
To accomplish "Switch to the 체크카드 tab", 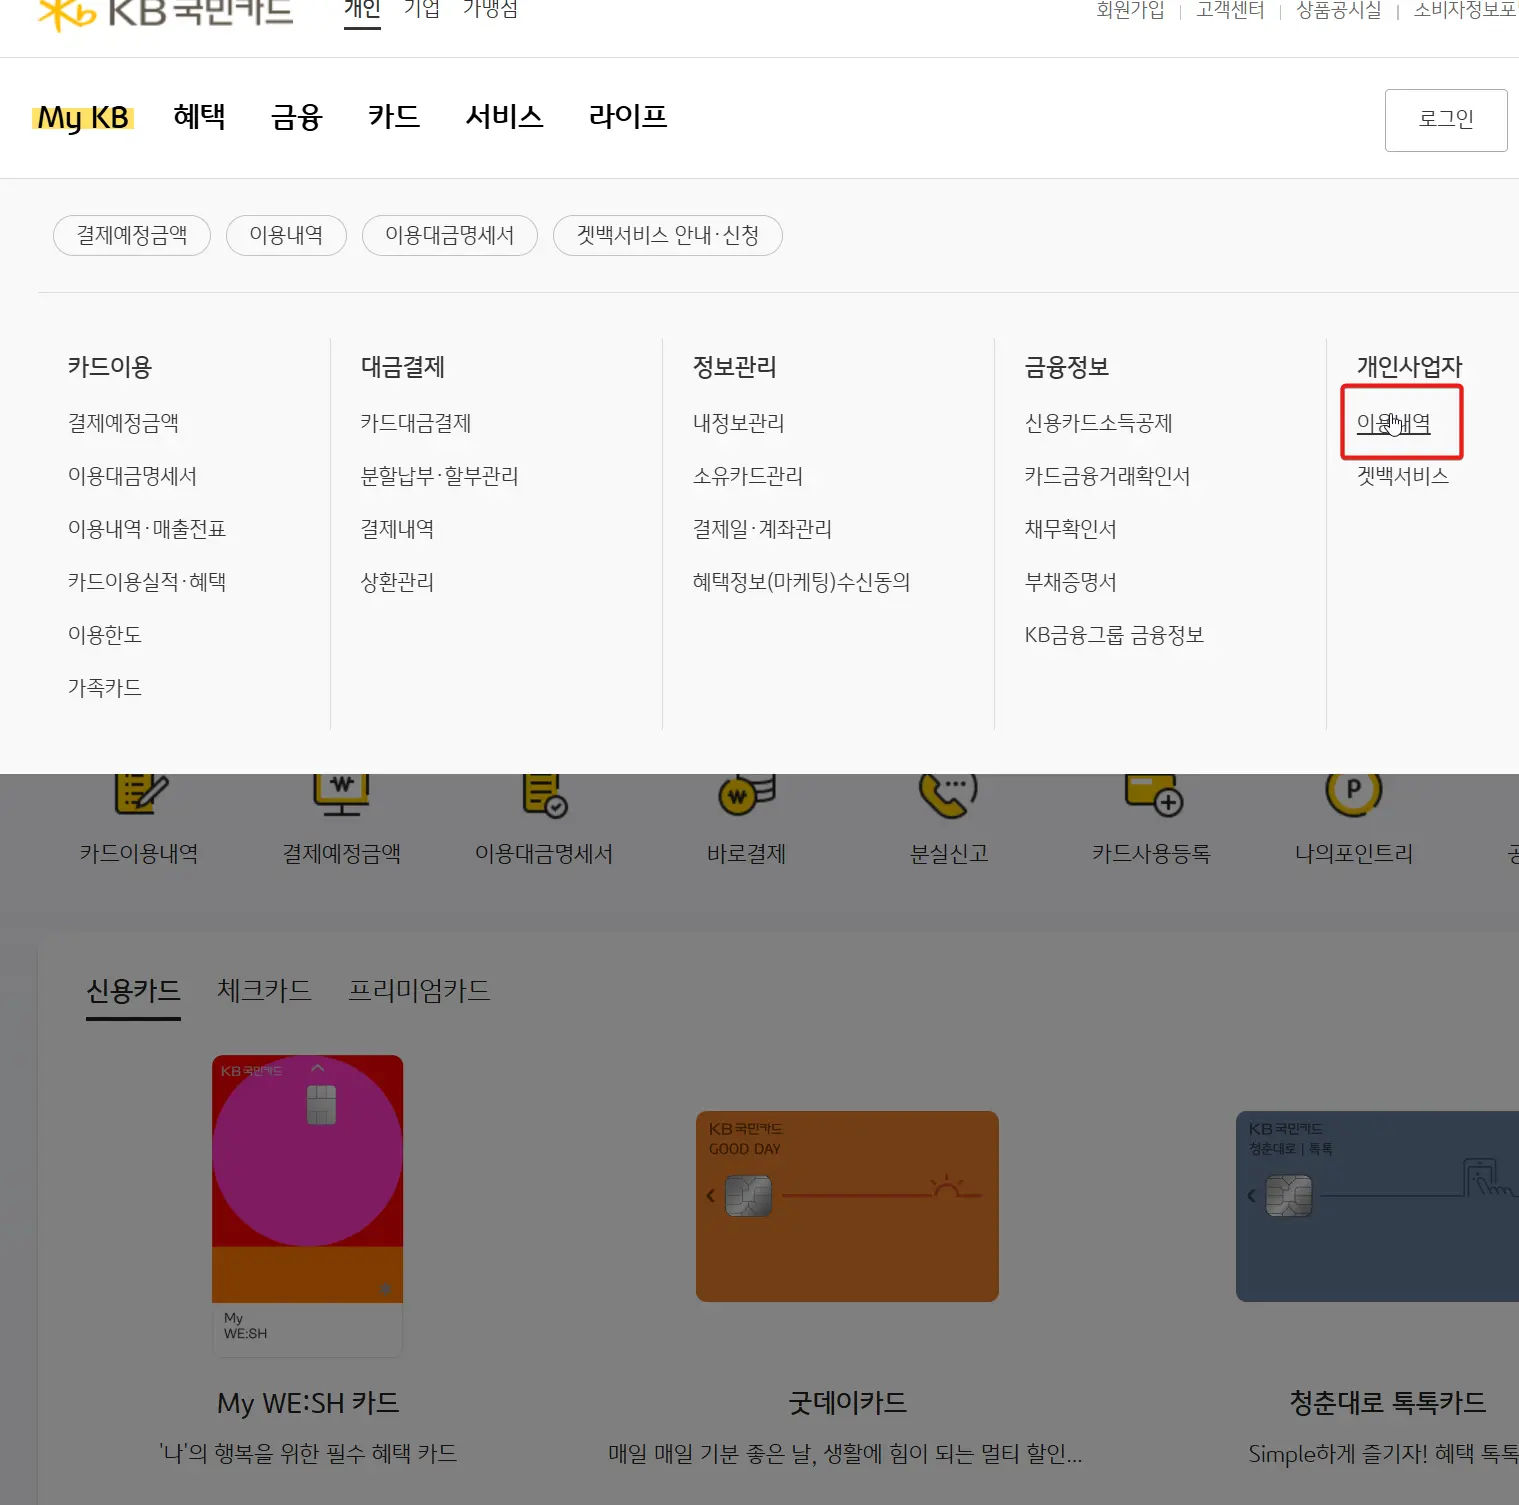I will point(265,991).
